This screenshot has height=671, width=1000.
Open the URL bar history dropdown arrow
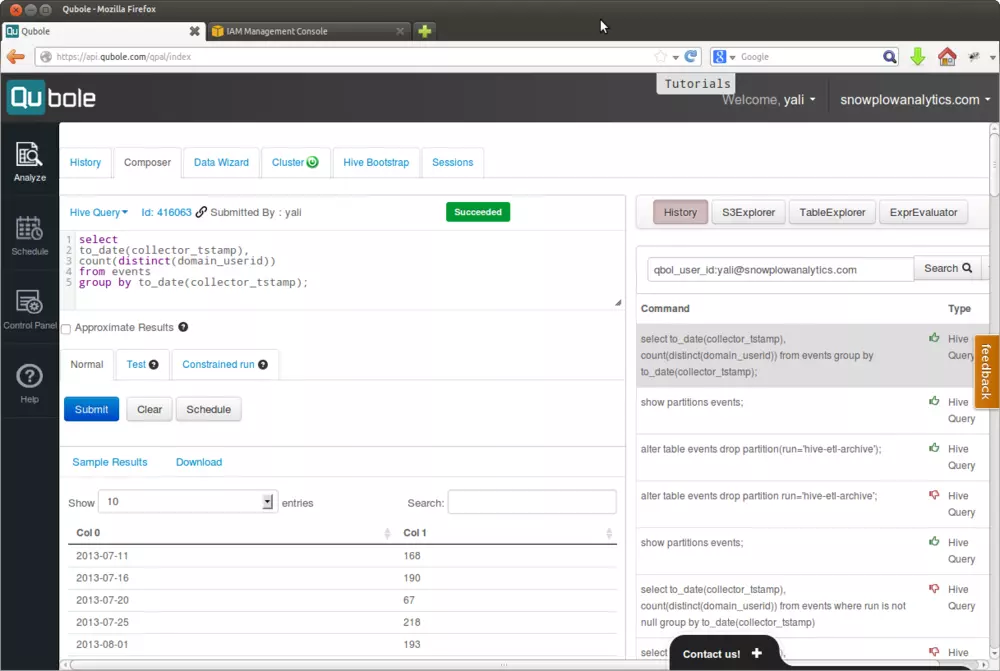coord(675,57)
